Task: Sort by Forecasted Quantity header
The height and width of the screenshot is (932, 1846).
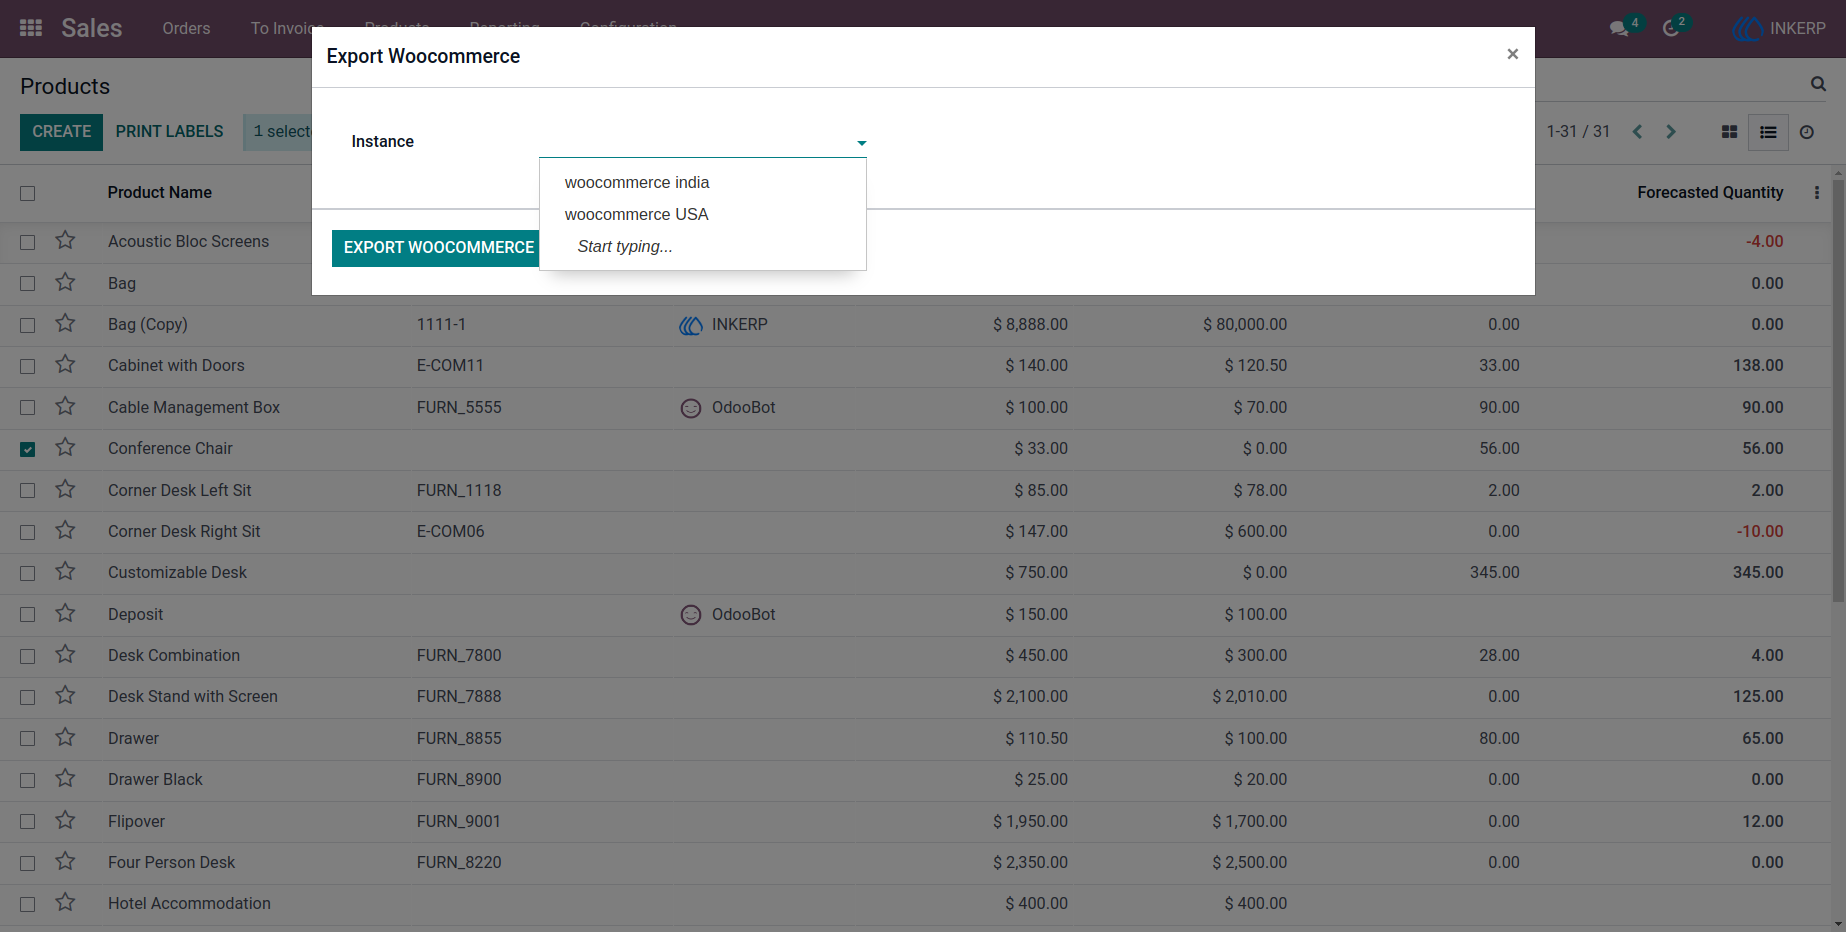Action: [1710, 192]
